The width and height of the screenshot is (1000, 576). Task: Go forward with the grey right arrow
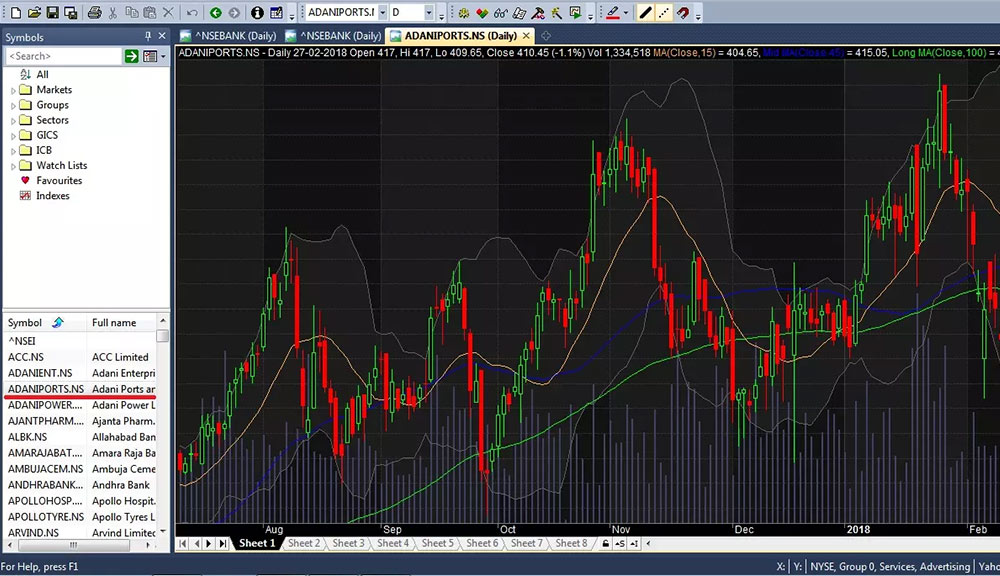[x=234, y=12]
